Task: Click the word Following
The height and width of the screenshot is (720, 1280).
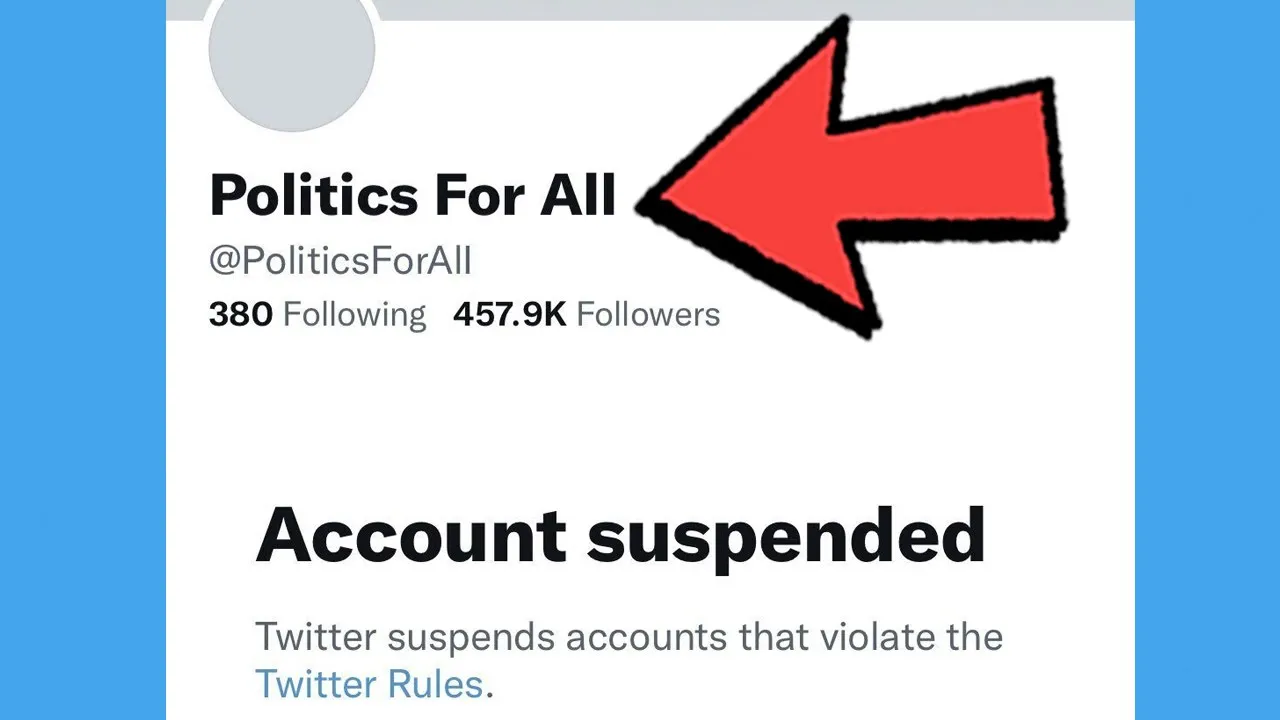Action: (x=354, y=315)
